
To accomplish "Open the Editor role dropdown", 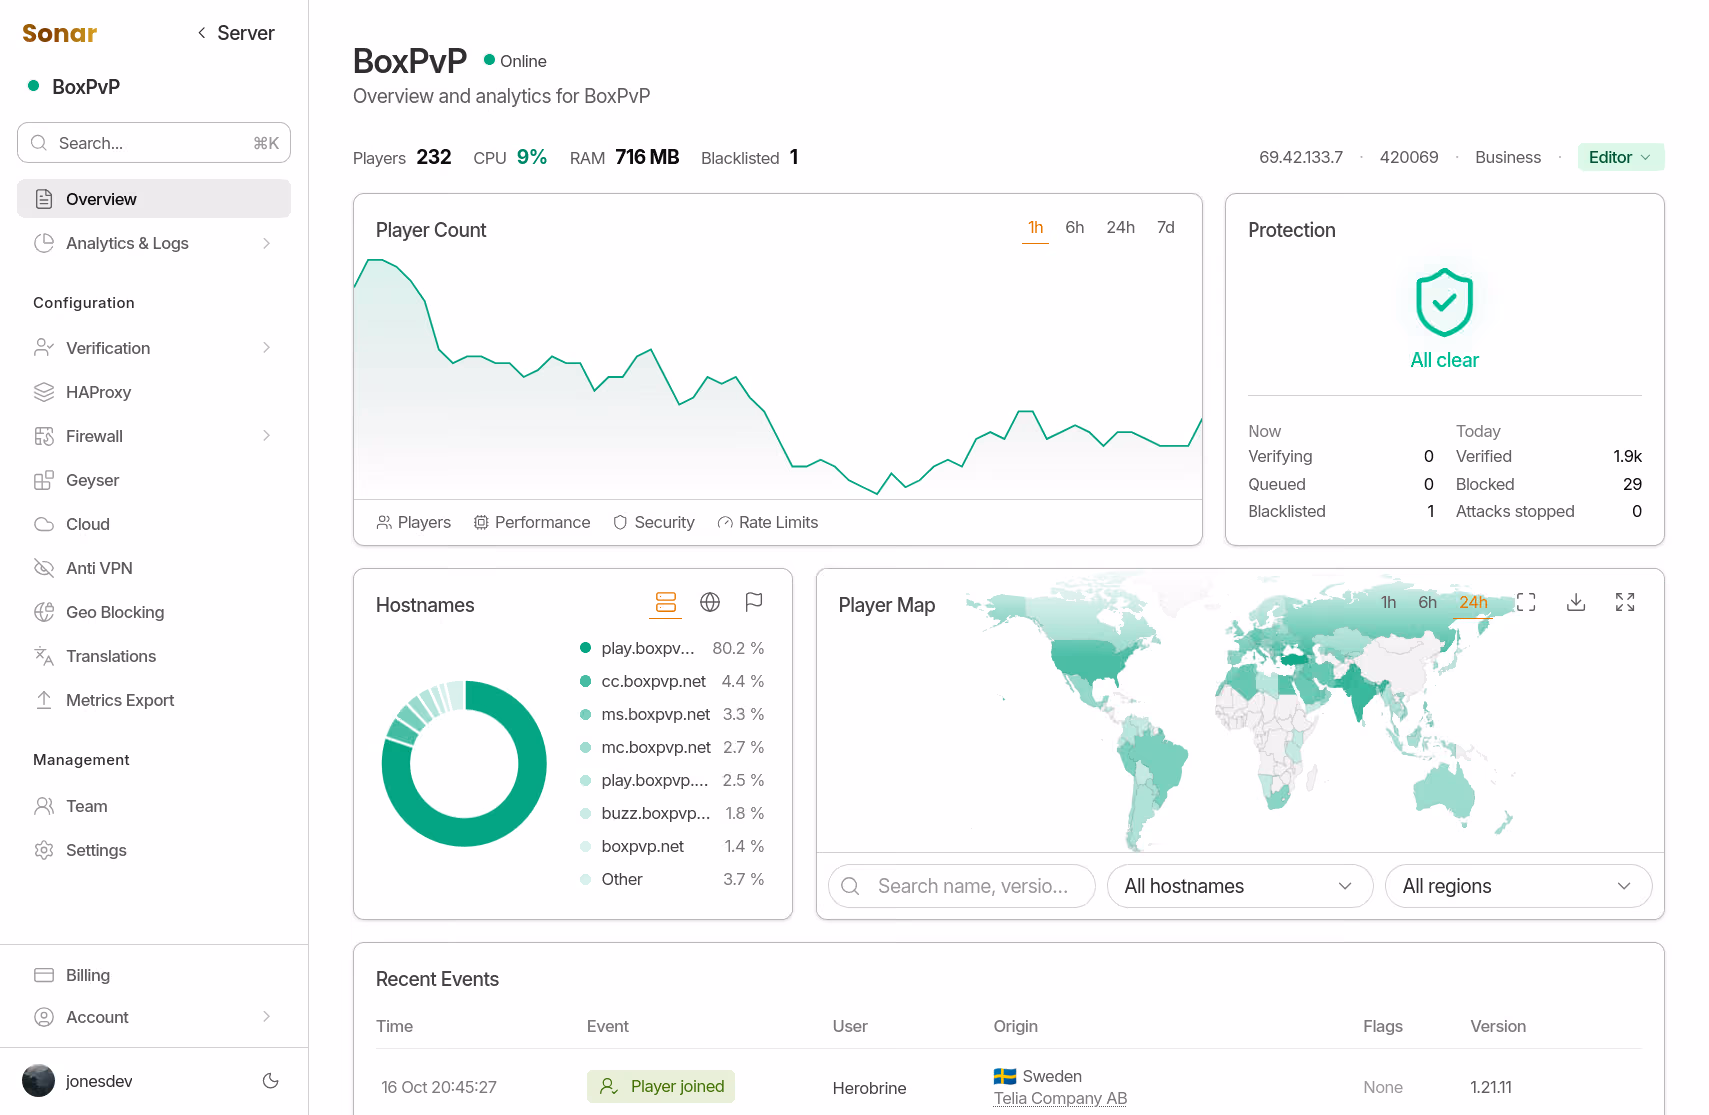I will click(x=1621, y=157).
